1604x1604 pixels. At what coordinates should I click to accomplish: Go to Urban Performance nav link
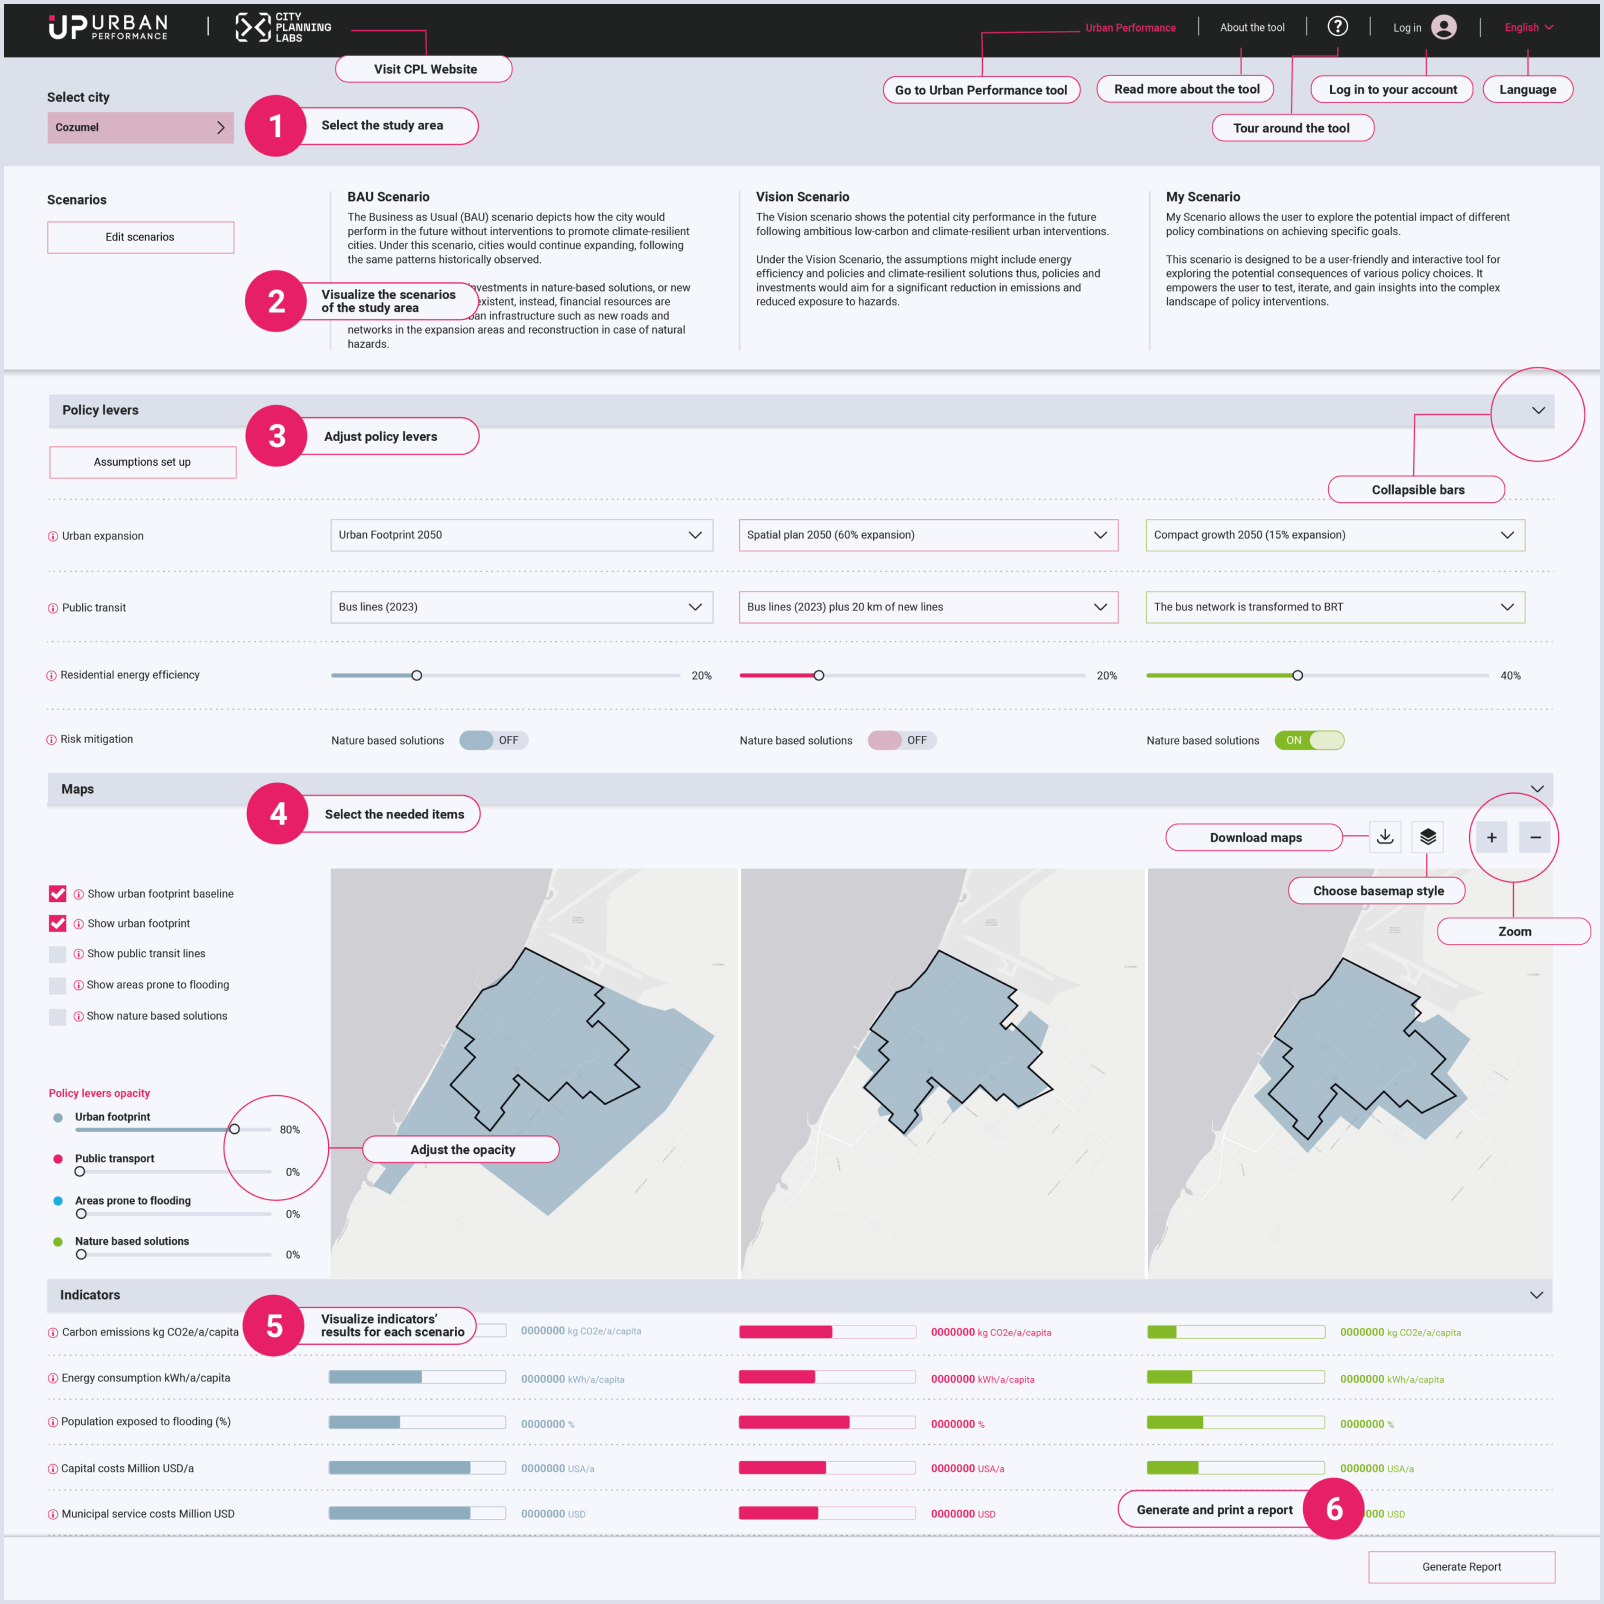point(1130,28)
